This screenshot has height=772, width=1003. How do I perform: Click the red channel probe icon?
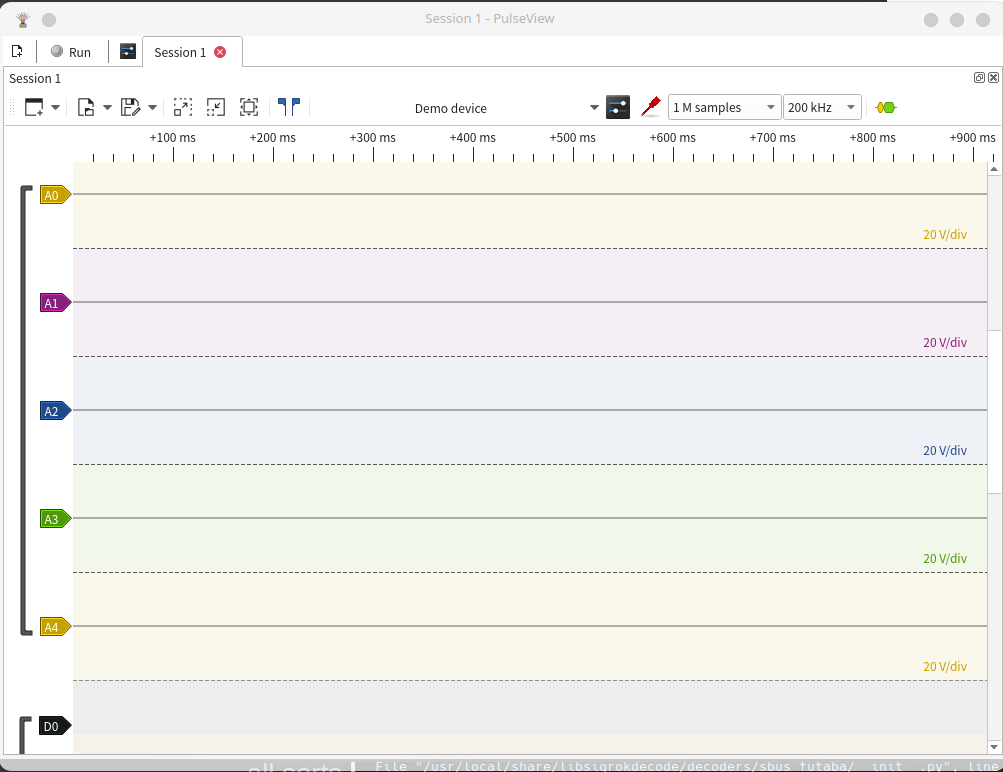pyautogui.click(x=651, y=107)
